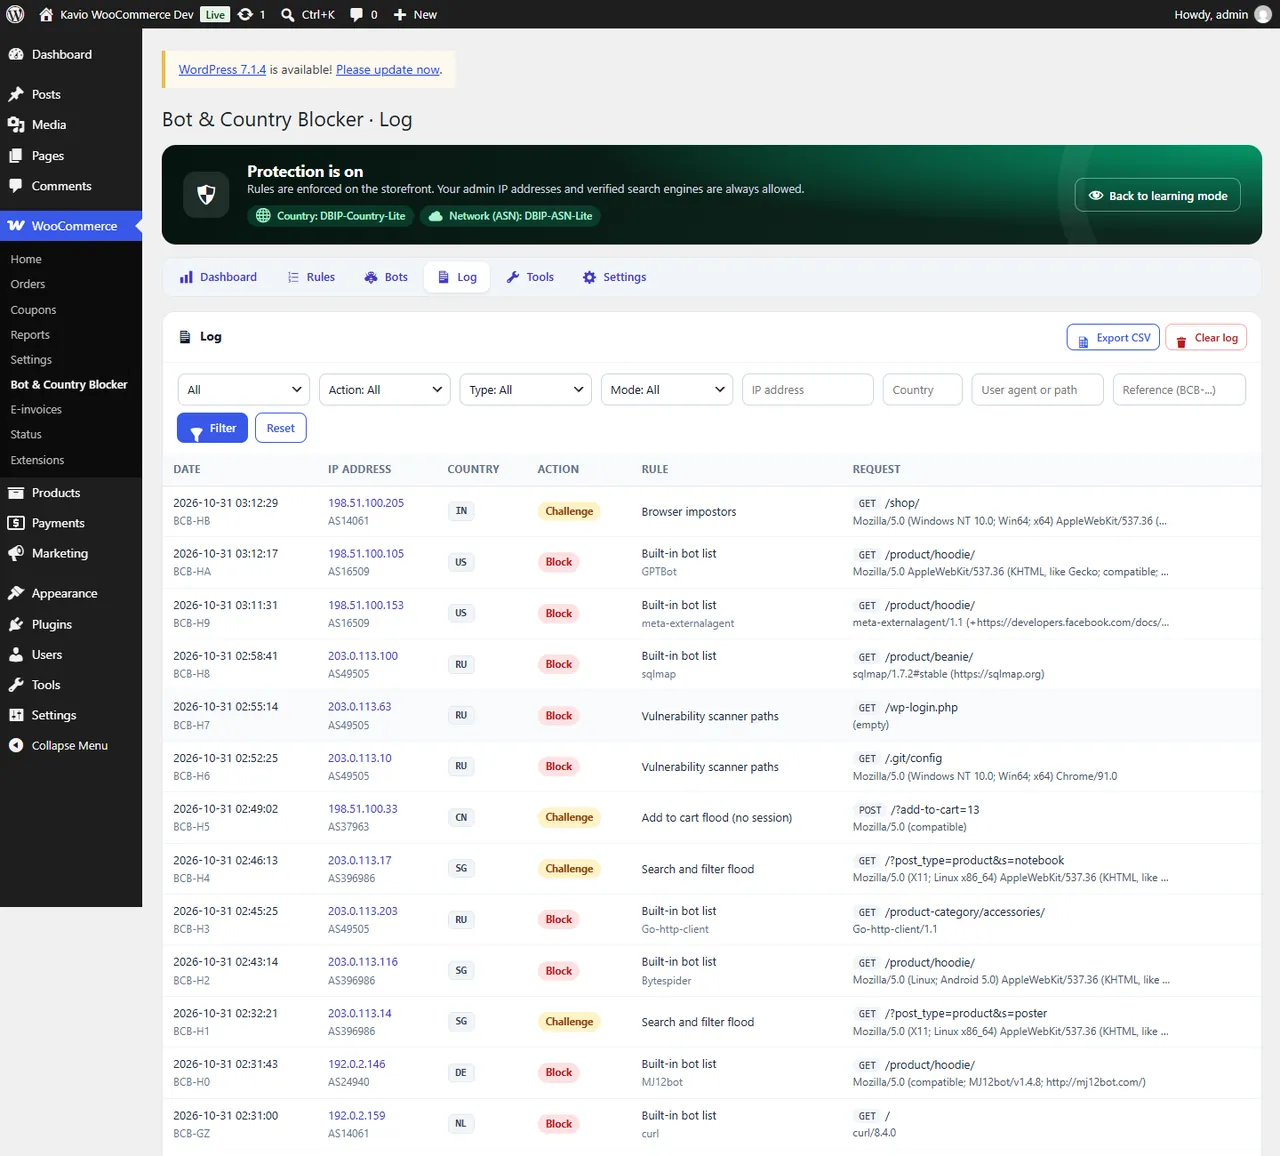Open IP 203.0.113.63 link
This screenshot has width=1280, height=1156.
point(360,707)
